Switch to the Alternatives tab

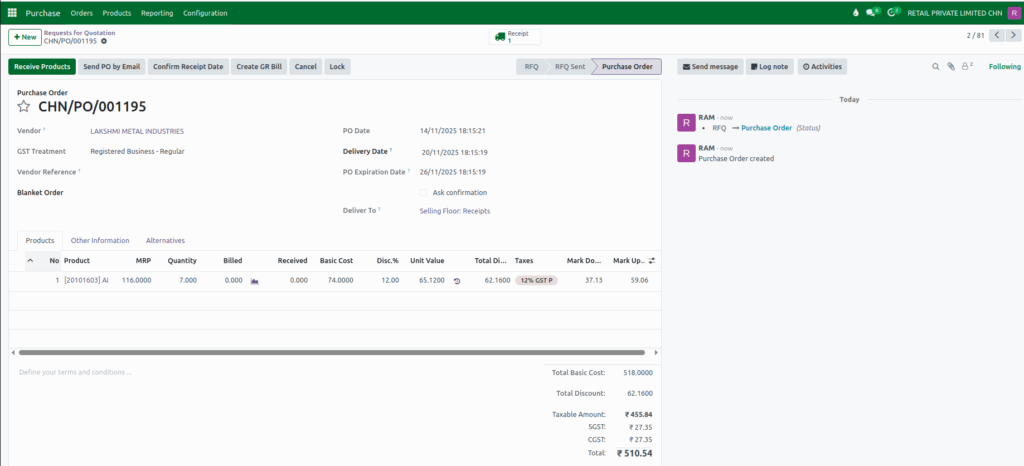[x=165, y=240]
